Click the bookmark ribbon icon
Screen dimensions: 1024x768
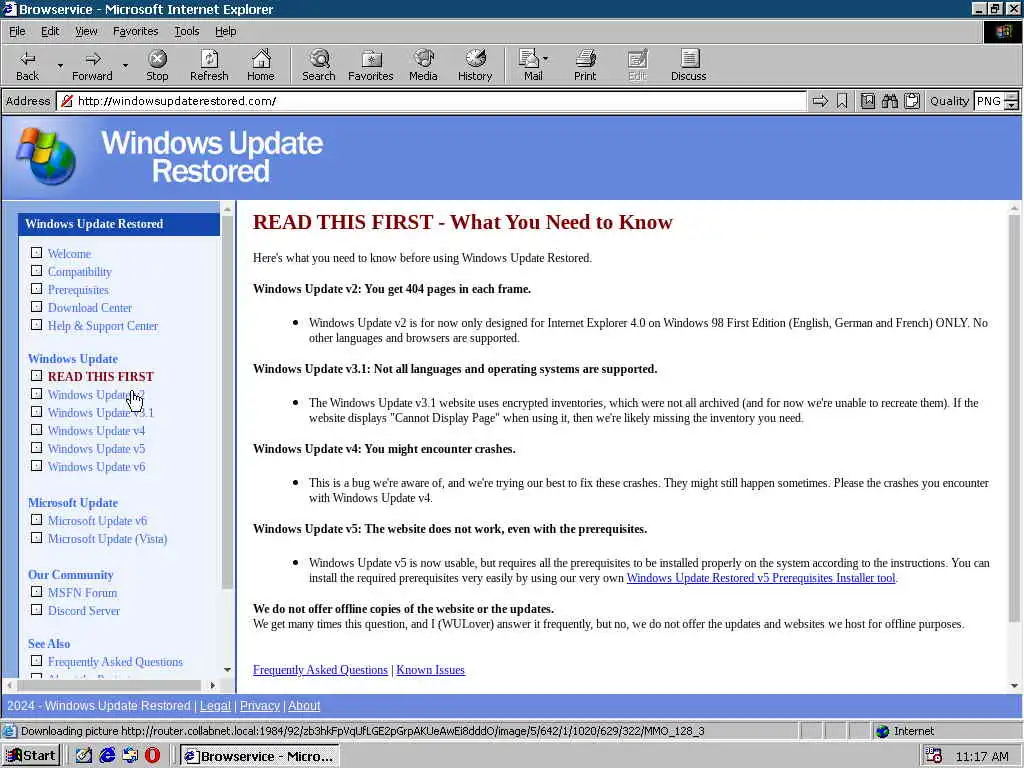pyautogui.click(x=842, y=101)
